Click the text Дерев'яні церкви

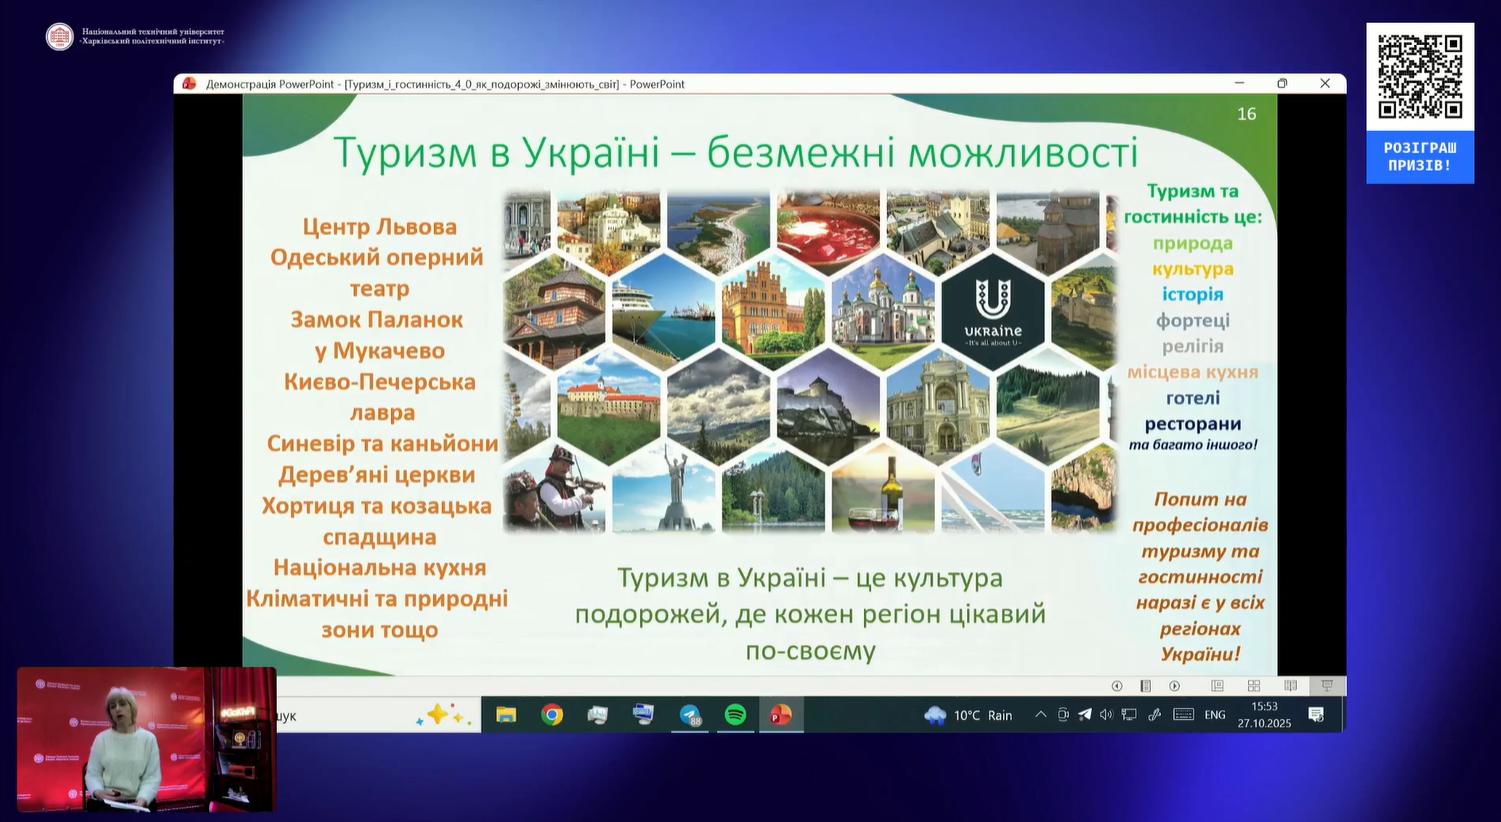[x=377, y=475]
